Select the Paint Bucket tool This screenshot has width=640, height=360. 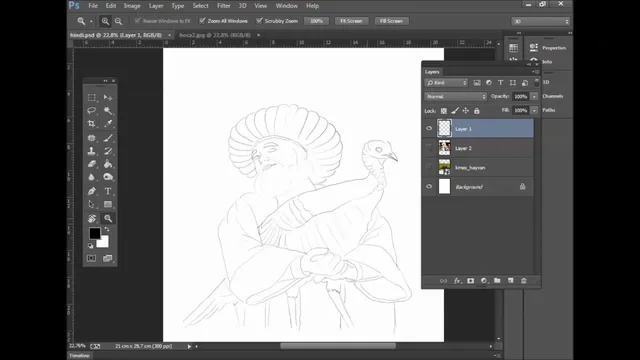(x=108, y=164)
